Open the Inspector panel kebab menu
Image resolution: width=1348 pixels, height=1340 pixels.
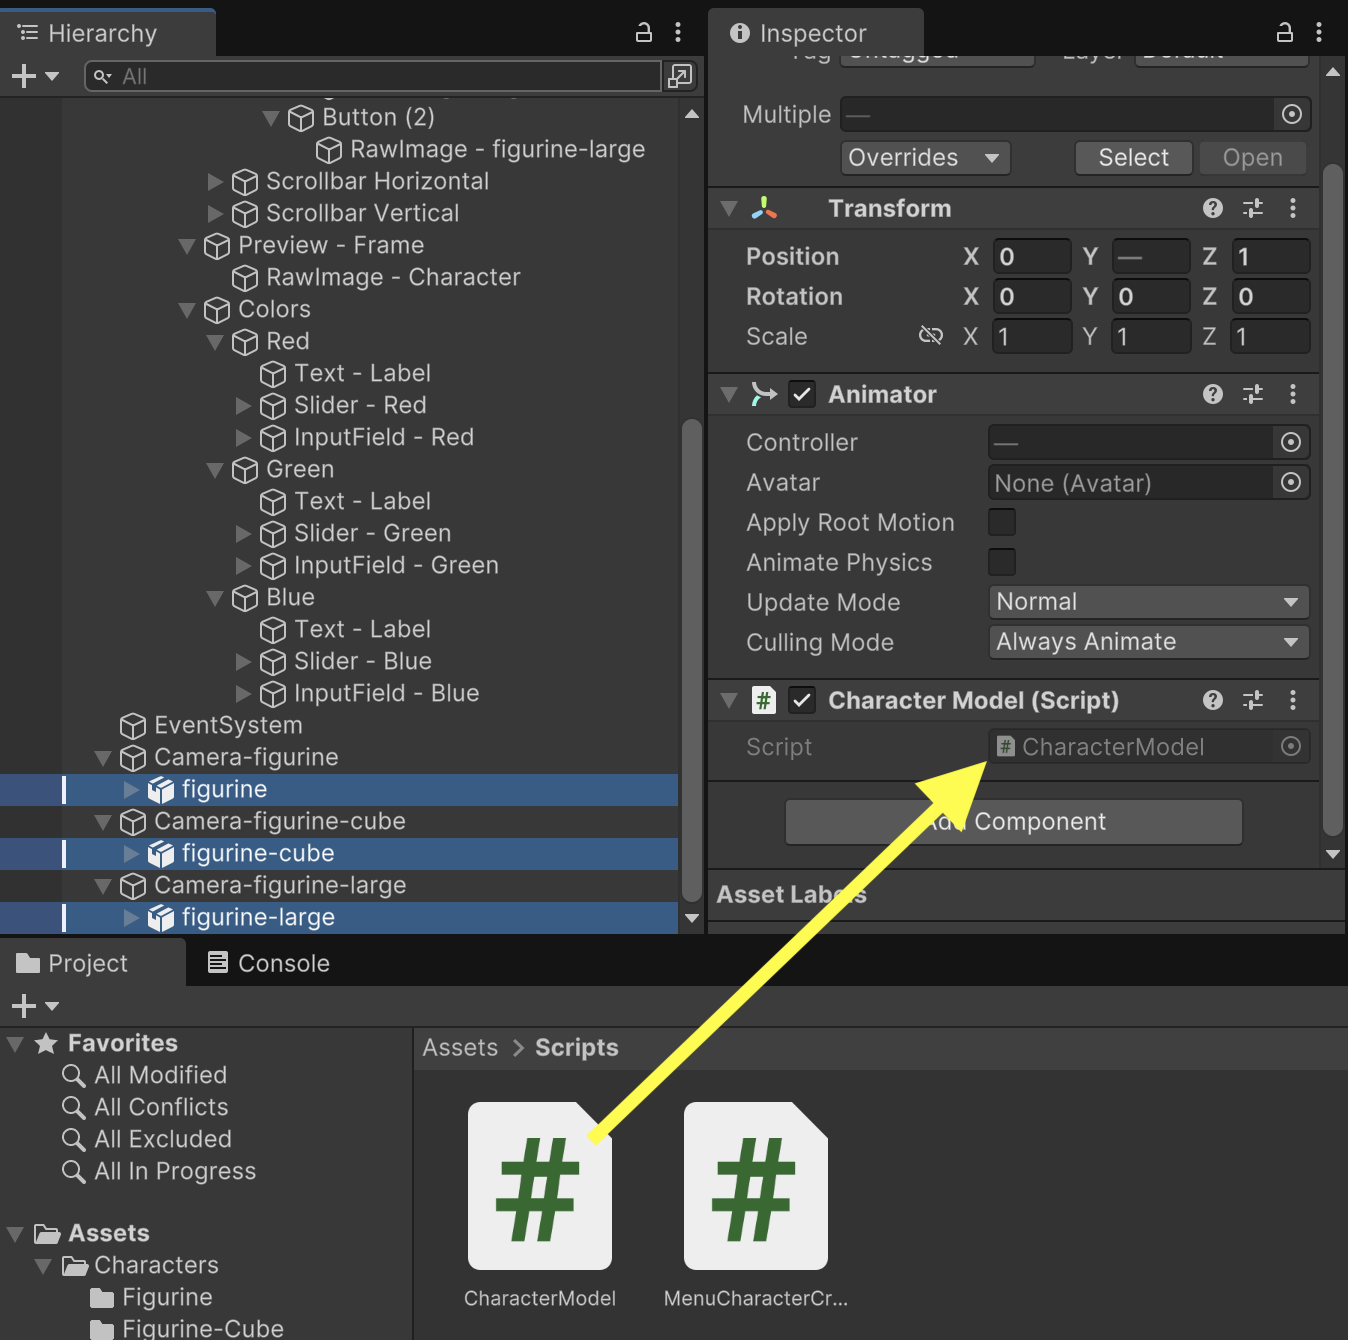(1319, 33)
